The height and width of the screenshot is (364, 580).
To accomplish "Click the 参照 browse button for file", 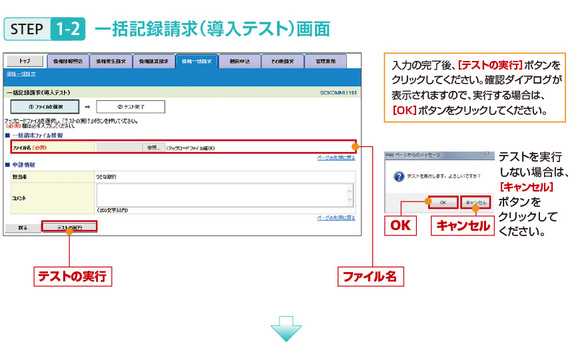I will tap(153, 147).
